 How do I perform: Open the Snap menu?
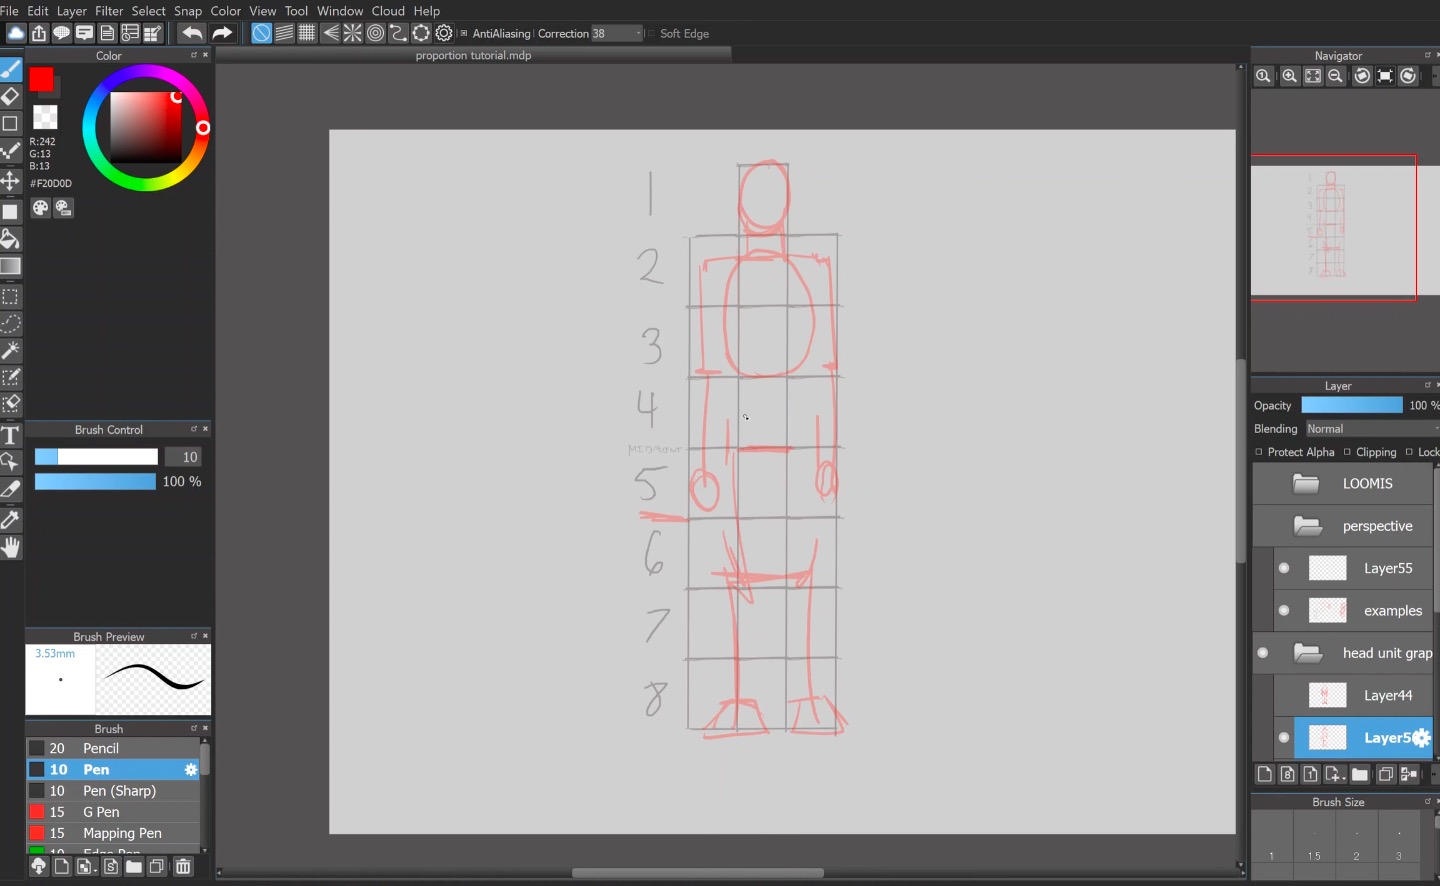pos(188,11)
